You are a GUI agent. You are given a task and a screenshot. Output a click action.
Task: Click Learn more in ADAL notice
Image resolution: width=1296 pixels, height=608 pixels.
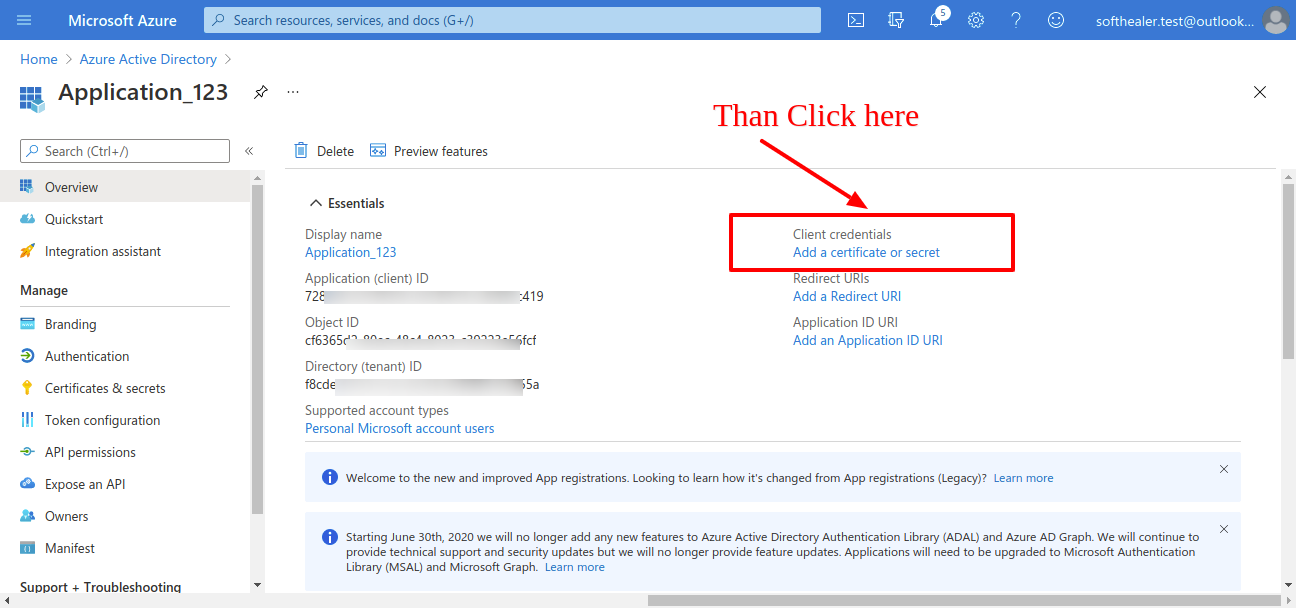(575, 567)
